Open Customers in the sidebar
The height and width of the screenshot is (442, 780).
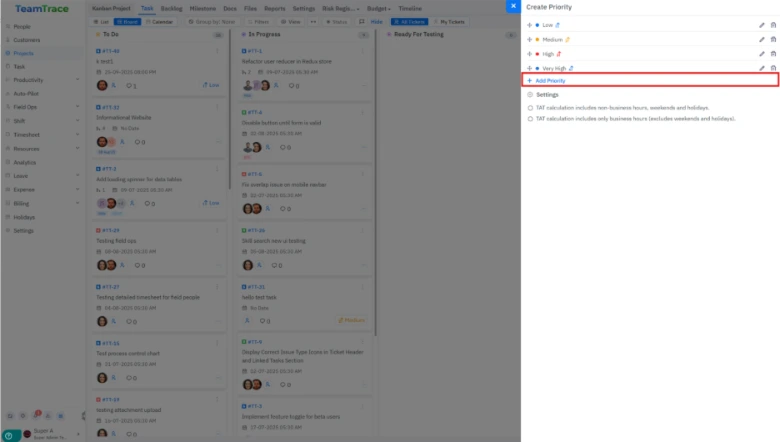(27, 40)
